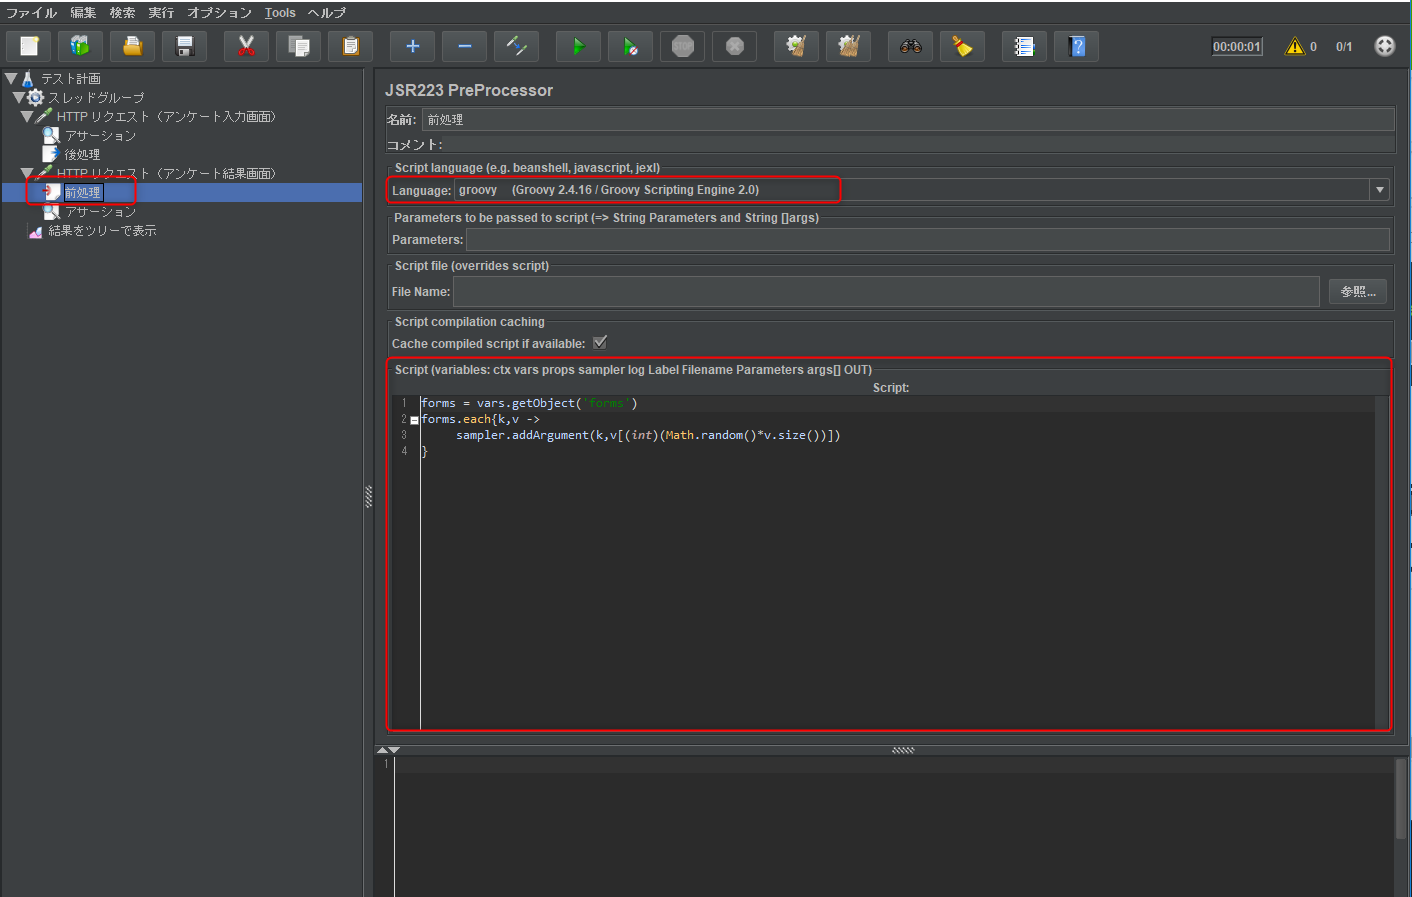The width and height of the screenshot is (1412, 897).
Task: Click the green Start test run icon
Action: [577, 46]
